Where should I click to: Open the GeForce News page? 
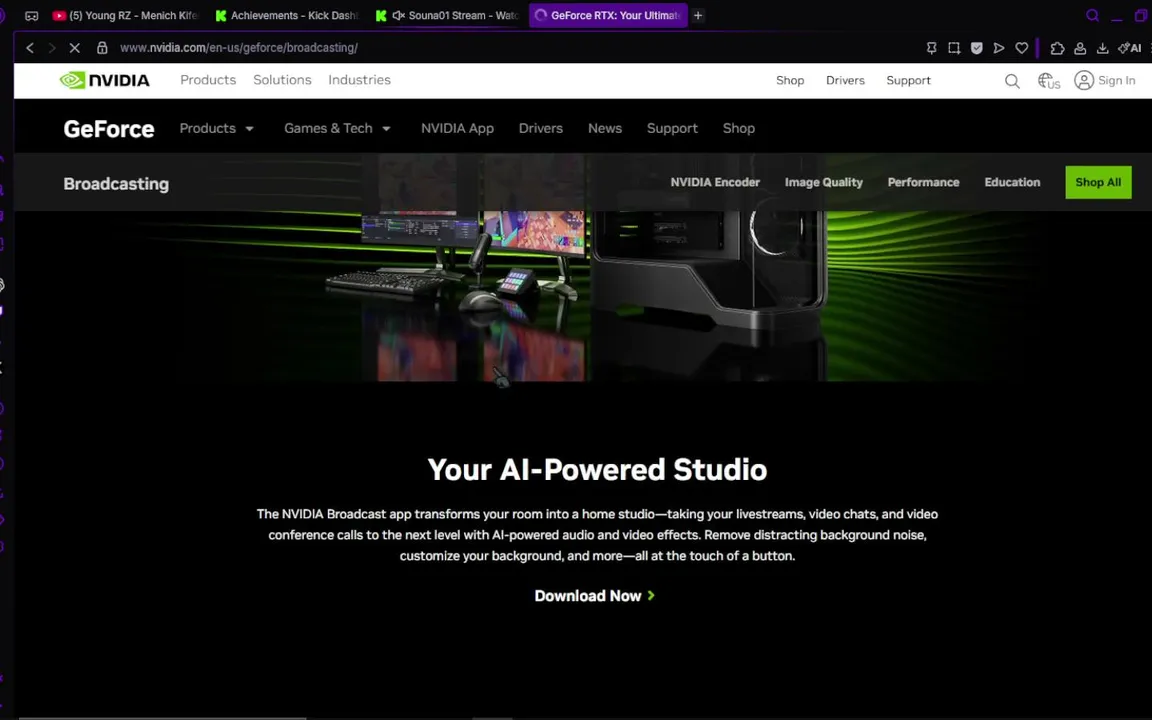(x=605, y=128)
